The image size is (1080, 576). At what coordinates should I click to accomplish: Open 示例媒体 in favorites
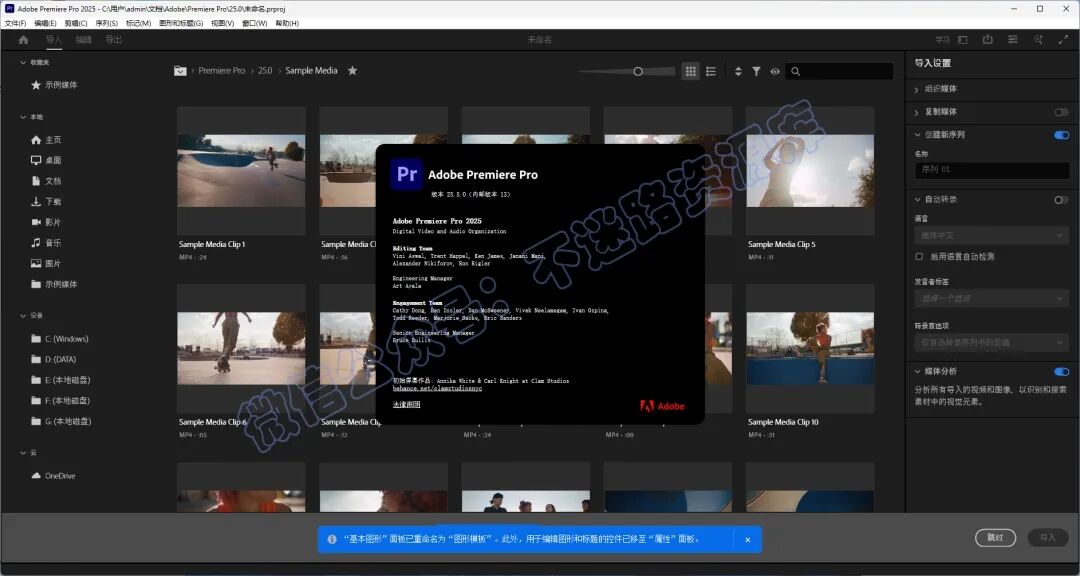coord(54,85)
